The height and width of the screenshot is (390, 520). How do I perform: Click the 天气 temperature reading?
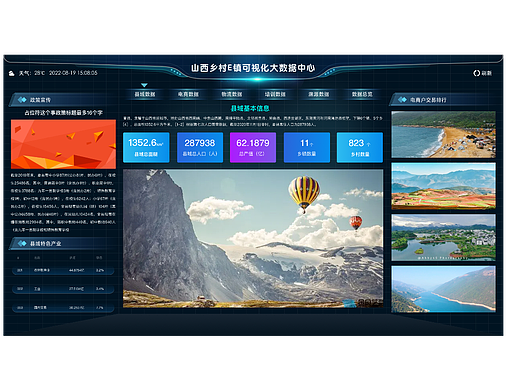tap(32, 73)
